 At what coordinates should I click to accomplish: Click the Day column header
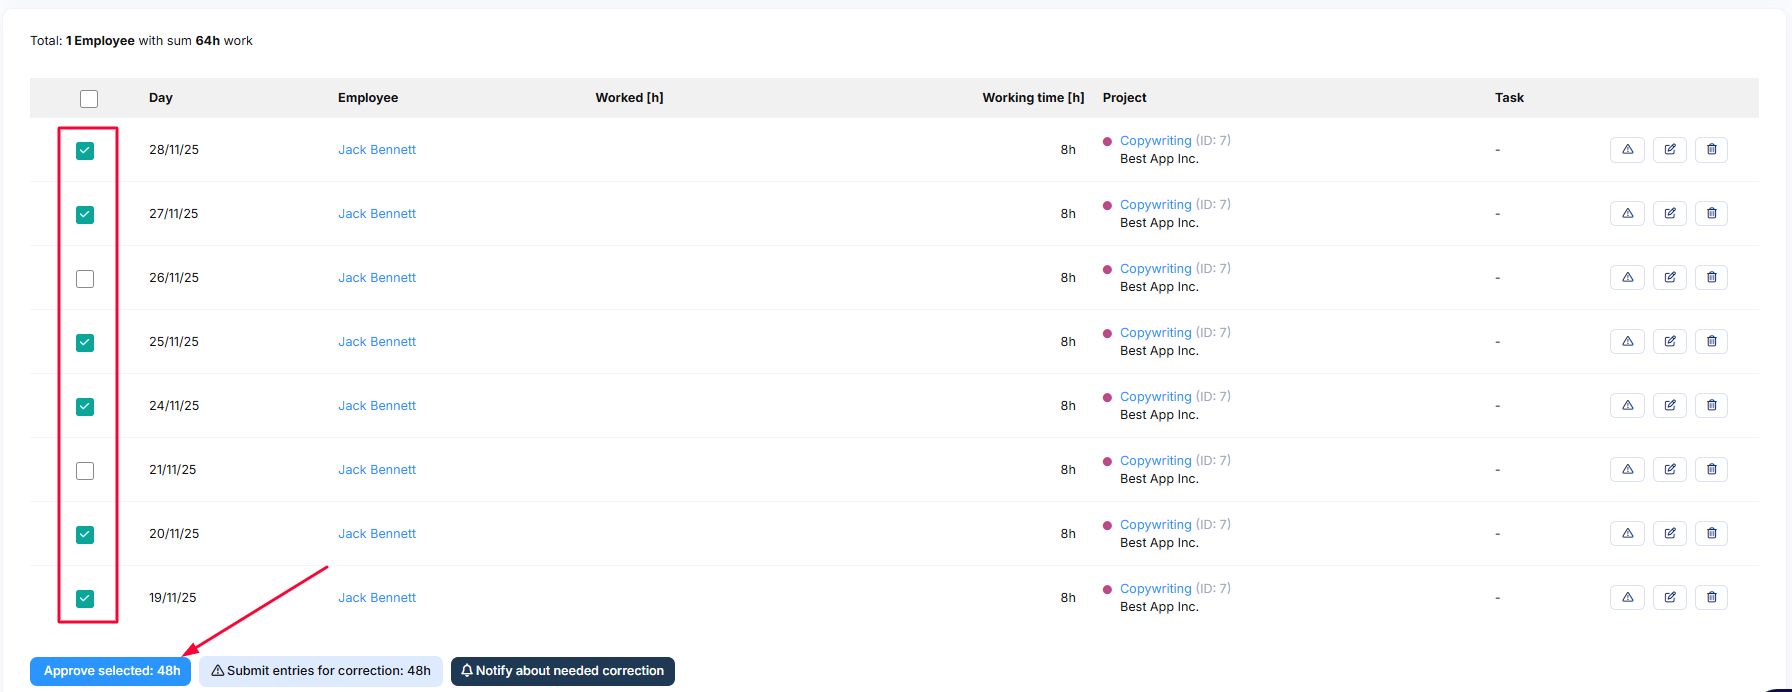click(x=161, y=98)
